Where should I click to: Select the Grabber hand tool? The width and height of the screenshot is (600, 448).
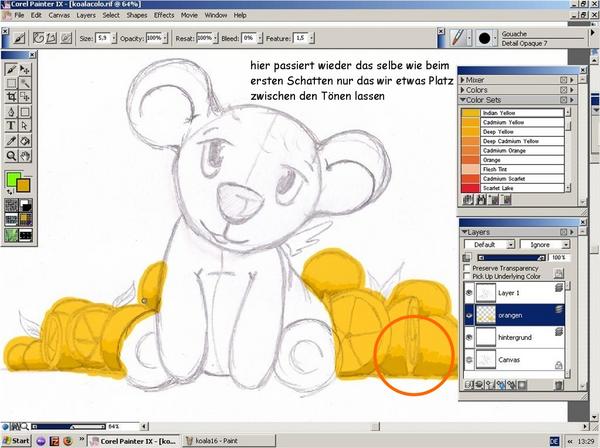[25, 156]
